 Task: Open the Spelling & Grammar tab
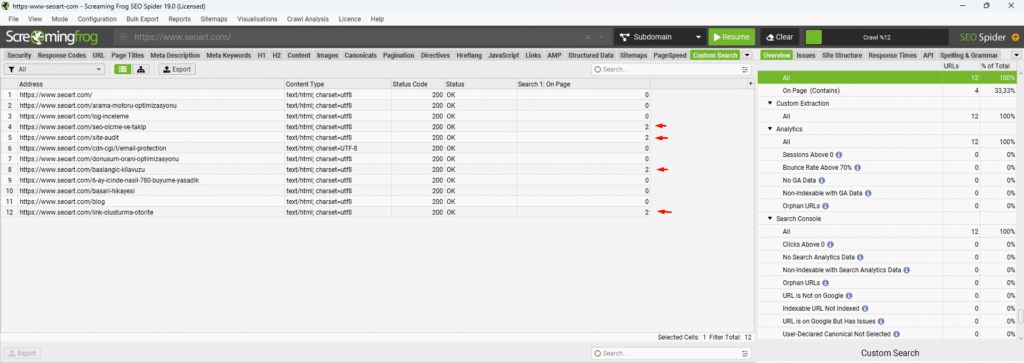(x=968, y=55)
